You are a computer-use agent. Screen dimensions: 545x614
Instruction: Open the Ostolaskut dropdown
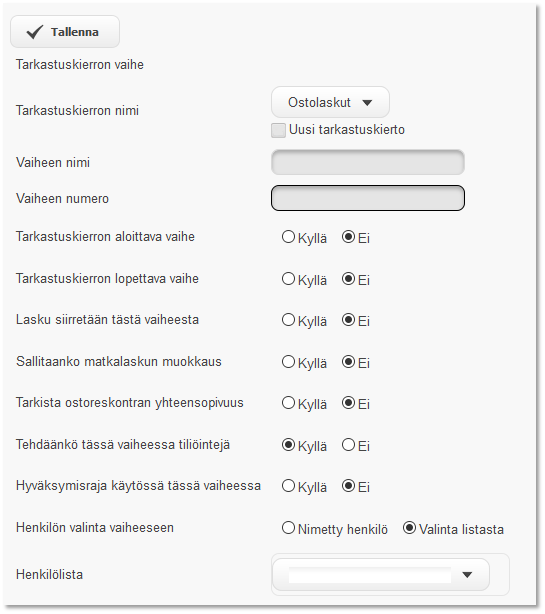pyautogui.click(x=330, y=102)
